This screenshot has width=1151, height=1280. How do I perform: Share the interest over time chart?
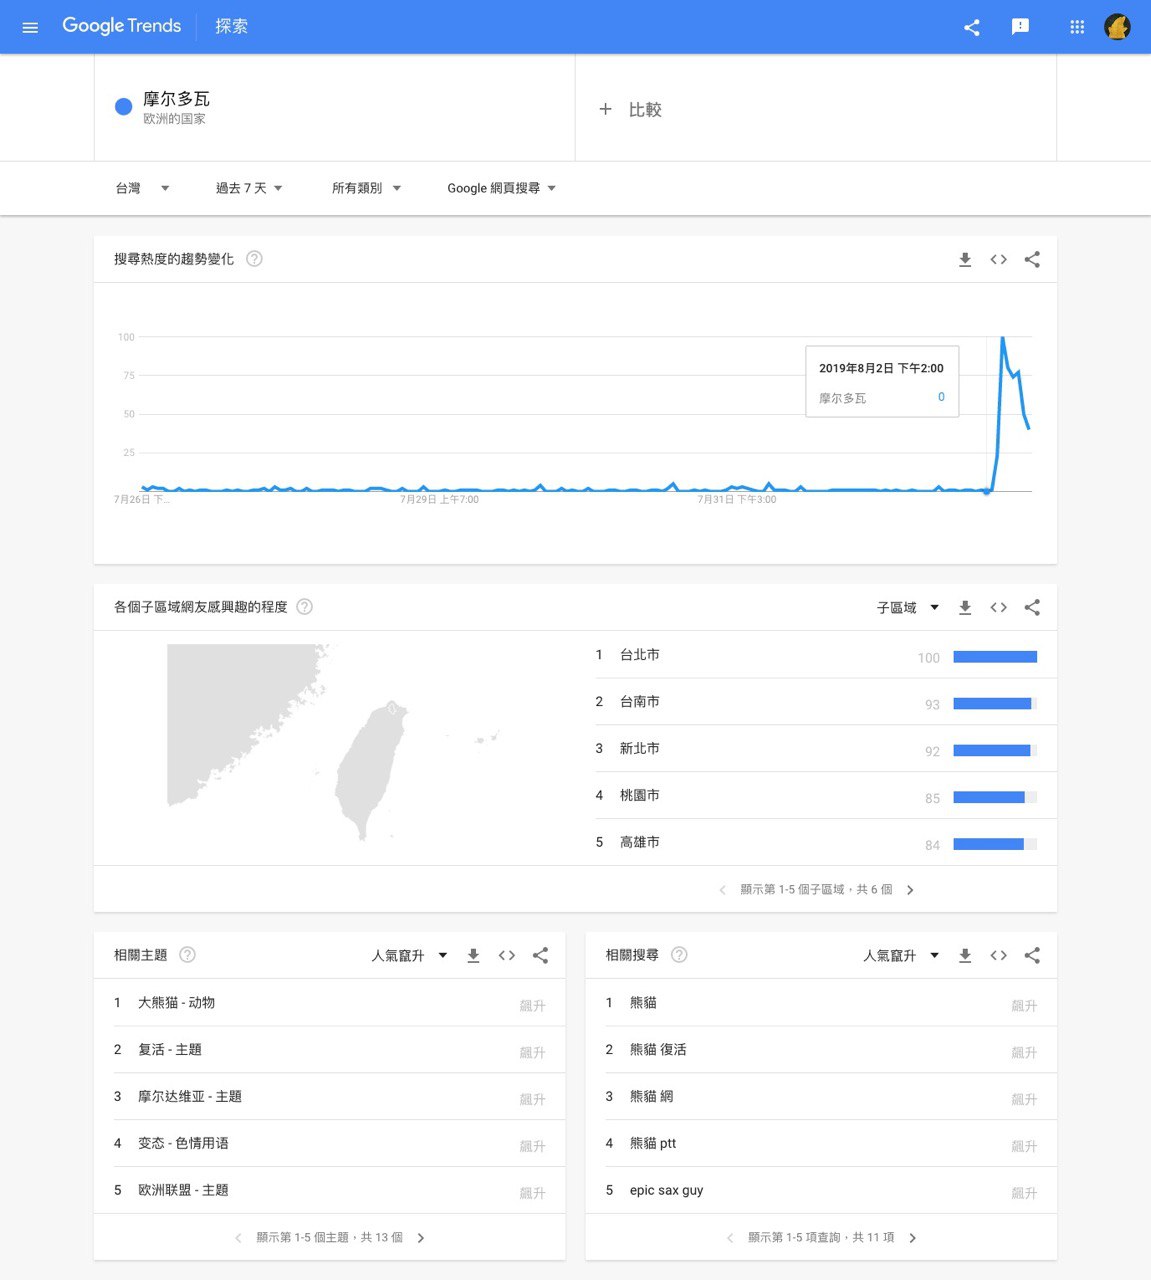tap(1032, 260)
